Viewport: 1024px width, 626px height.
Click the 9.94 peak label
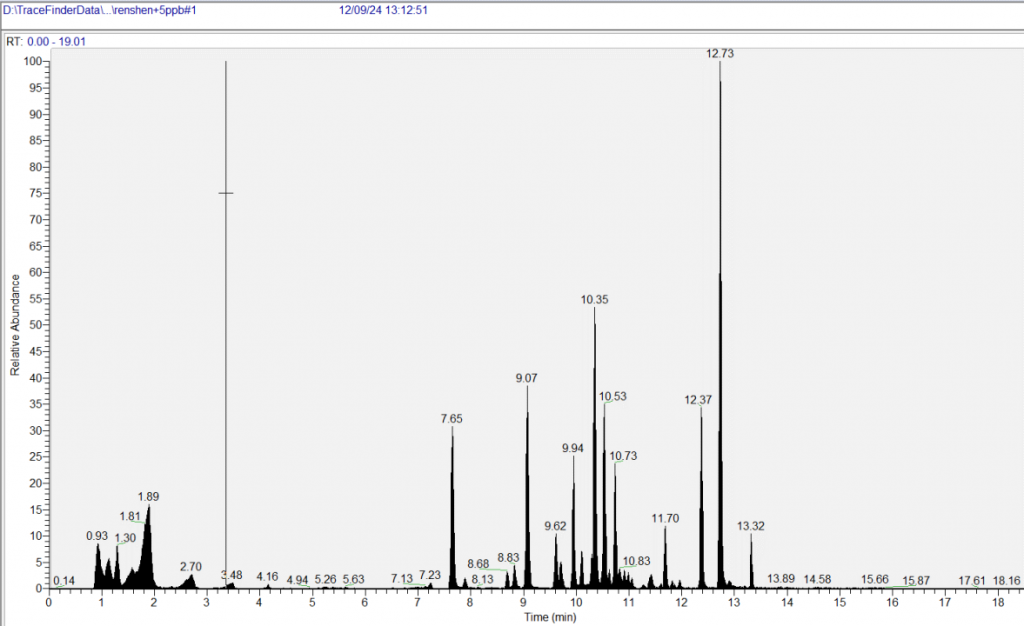[x=573, y=448]
